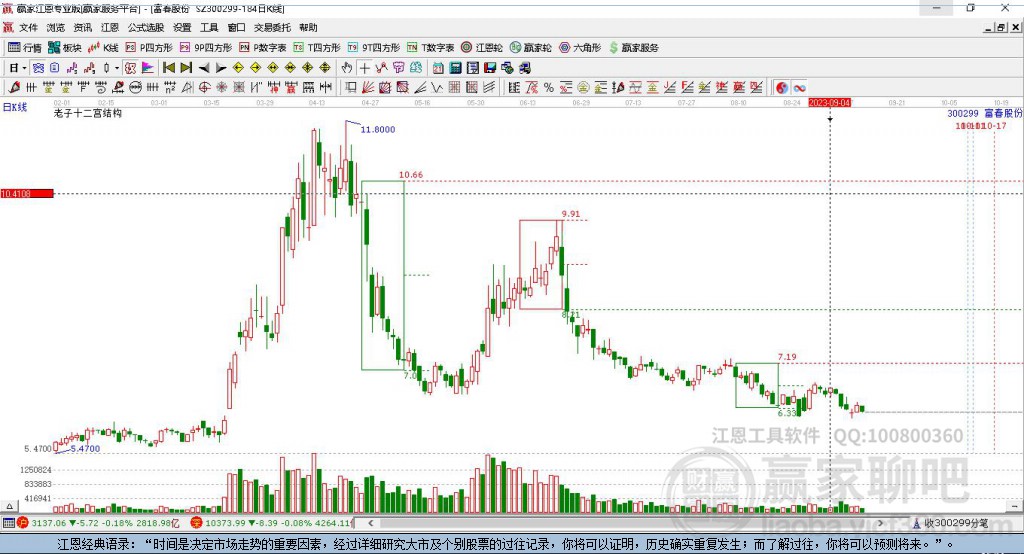Select the hand pan tool
Screen dimensions: 1024x554
(347, 68)
